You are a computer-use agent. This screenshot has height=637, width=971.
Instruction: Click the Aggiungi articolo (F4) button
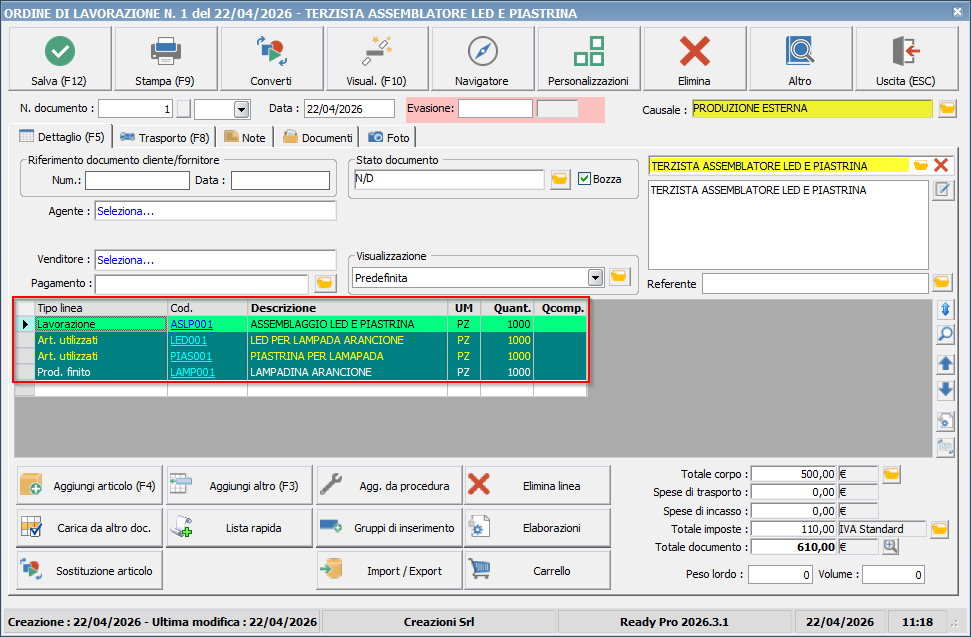pos(89,486)
